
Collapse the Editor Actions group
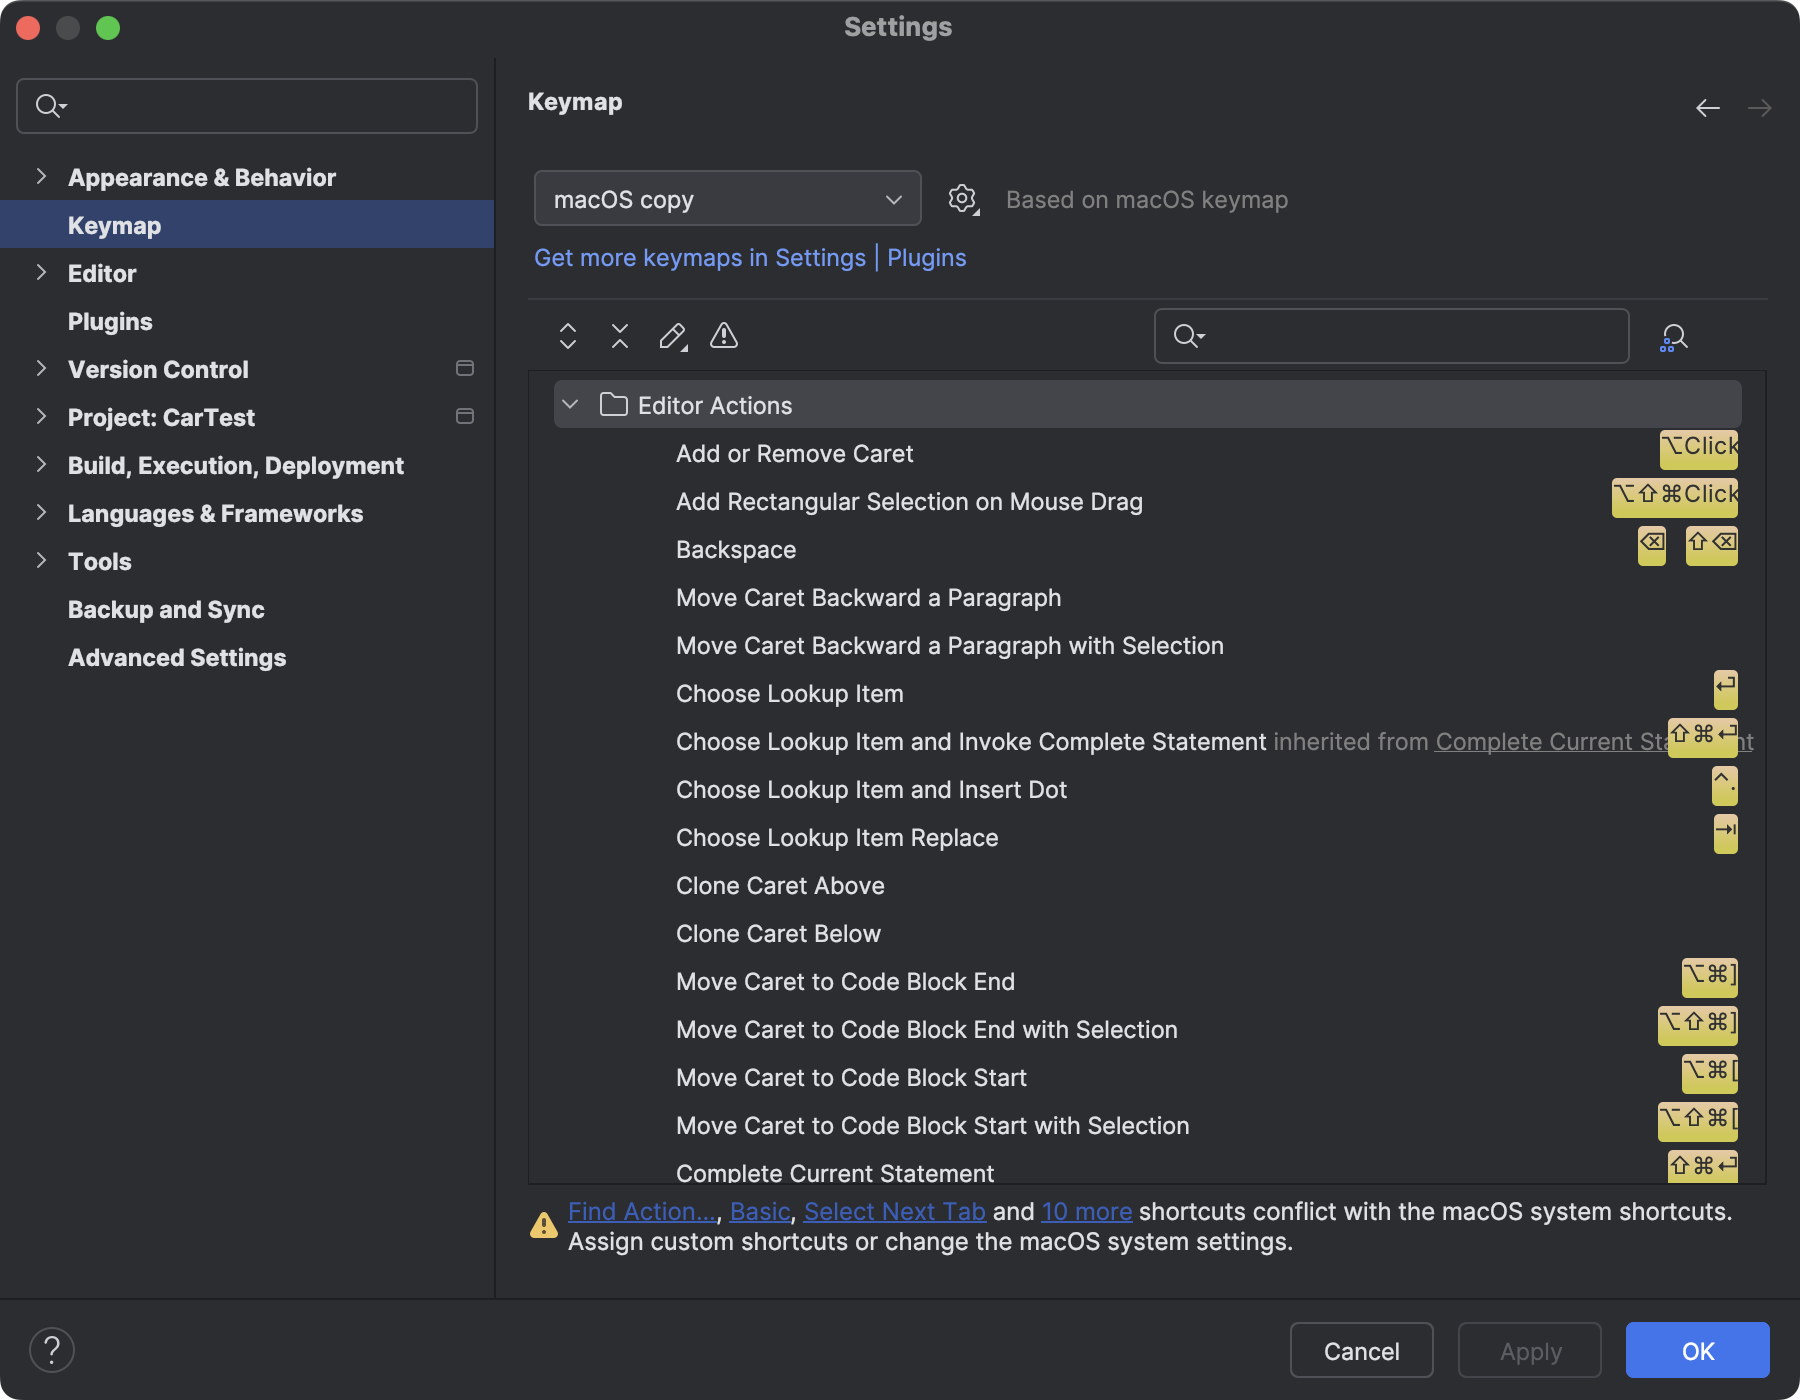(x=571, y=405)
